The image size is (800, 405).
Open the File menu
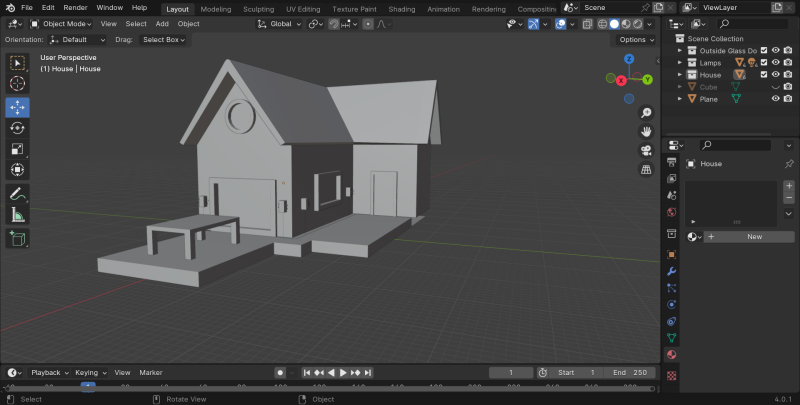27,8
